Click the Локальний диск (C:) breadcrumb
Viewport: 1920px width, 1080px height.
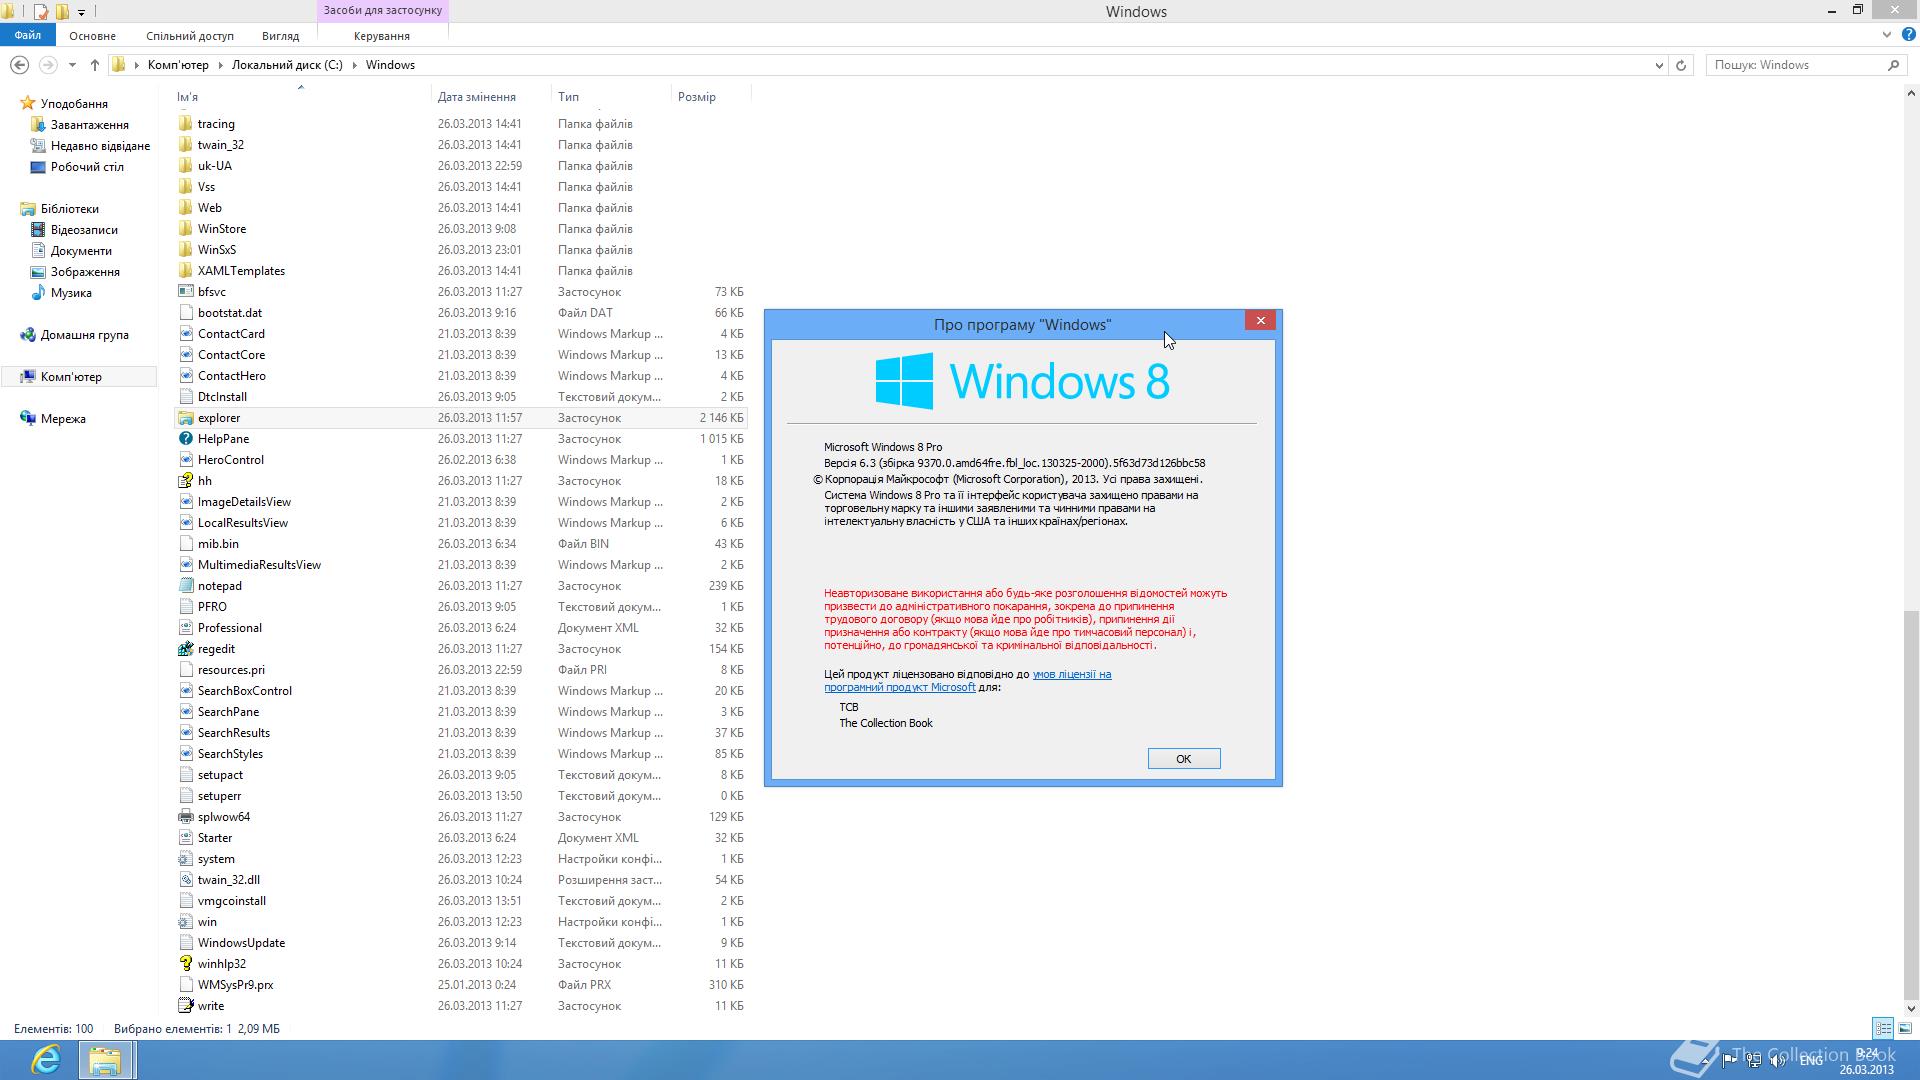pyautogui.click(x=287, y=65)
